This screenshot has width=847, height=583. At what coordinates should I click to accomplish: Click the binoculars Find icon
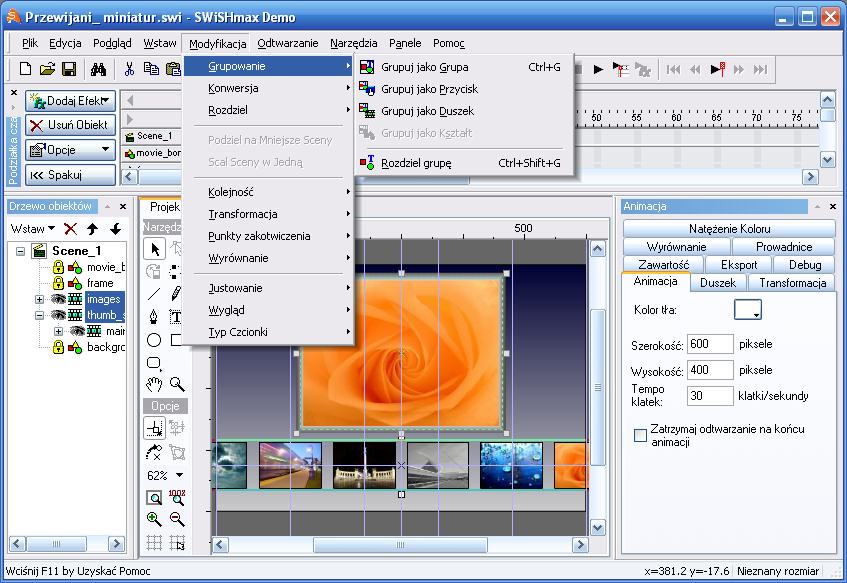[99, 69]
